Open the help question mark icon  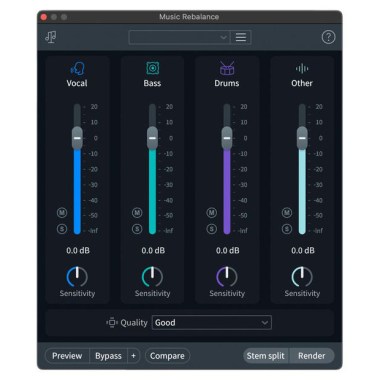pyautogui.click(x=328, y=37)
